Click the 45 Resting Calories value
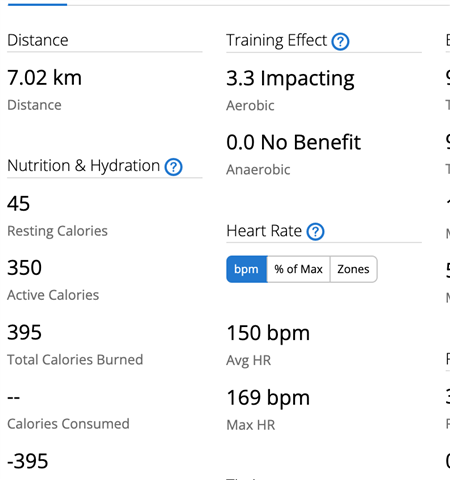Screen dimensions: 450x480 coord(19,204)
